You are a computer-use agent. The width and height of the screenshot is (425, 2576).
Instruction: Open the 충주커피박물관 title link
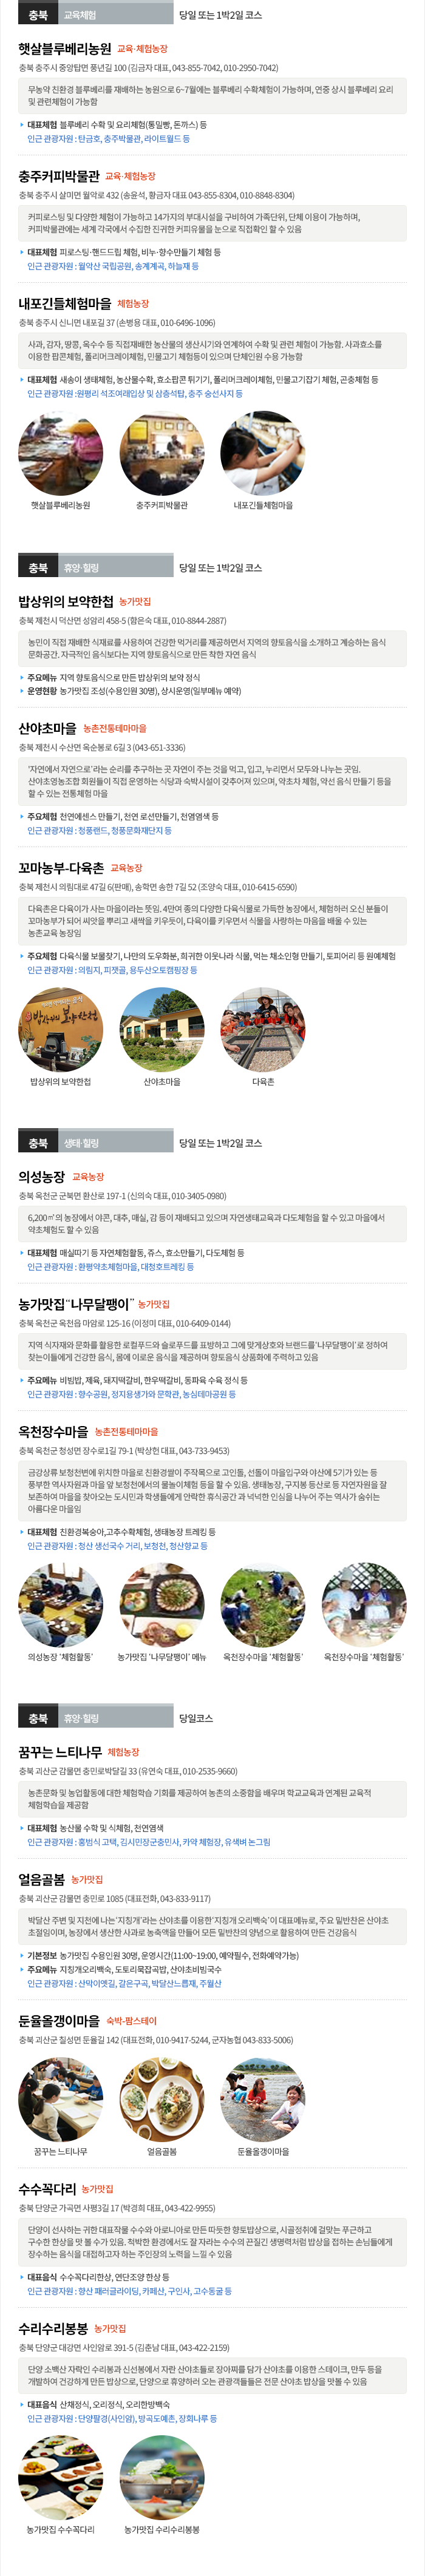[59, 175]
